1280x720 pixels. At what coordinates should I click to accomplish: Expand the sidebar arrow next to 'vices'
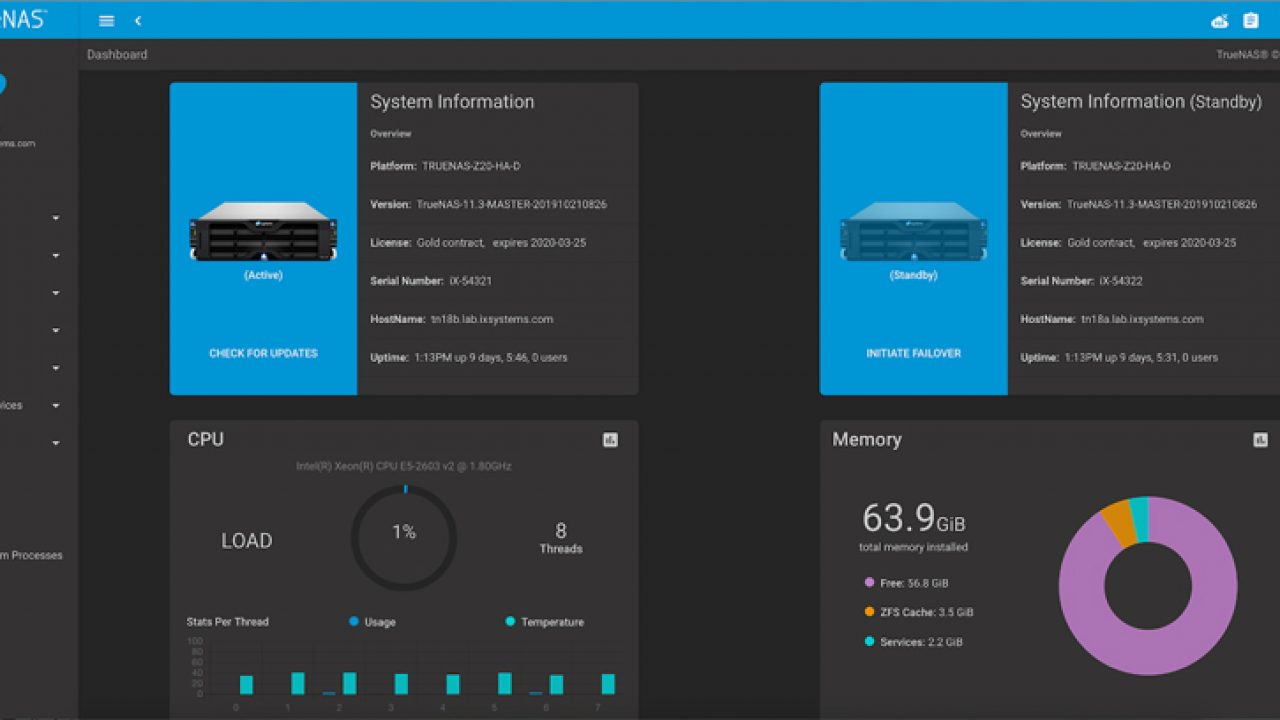click(56, 406)
